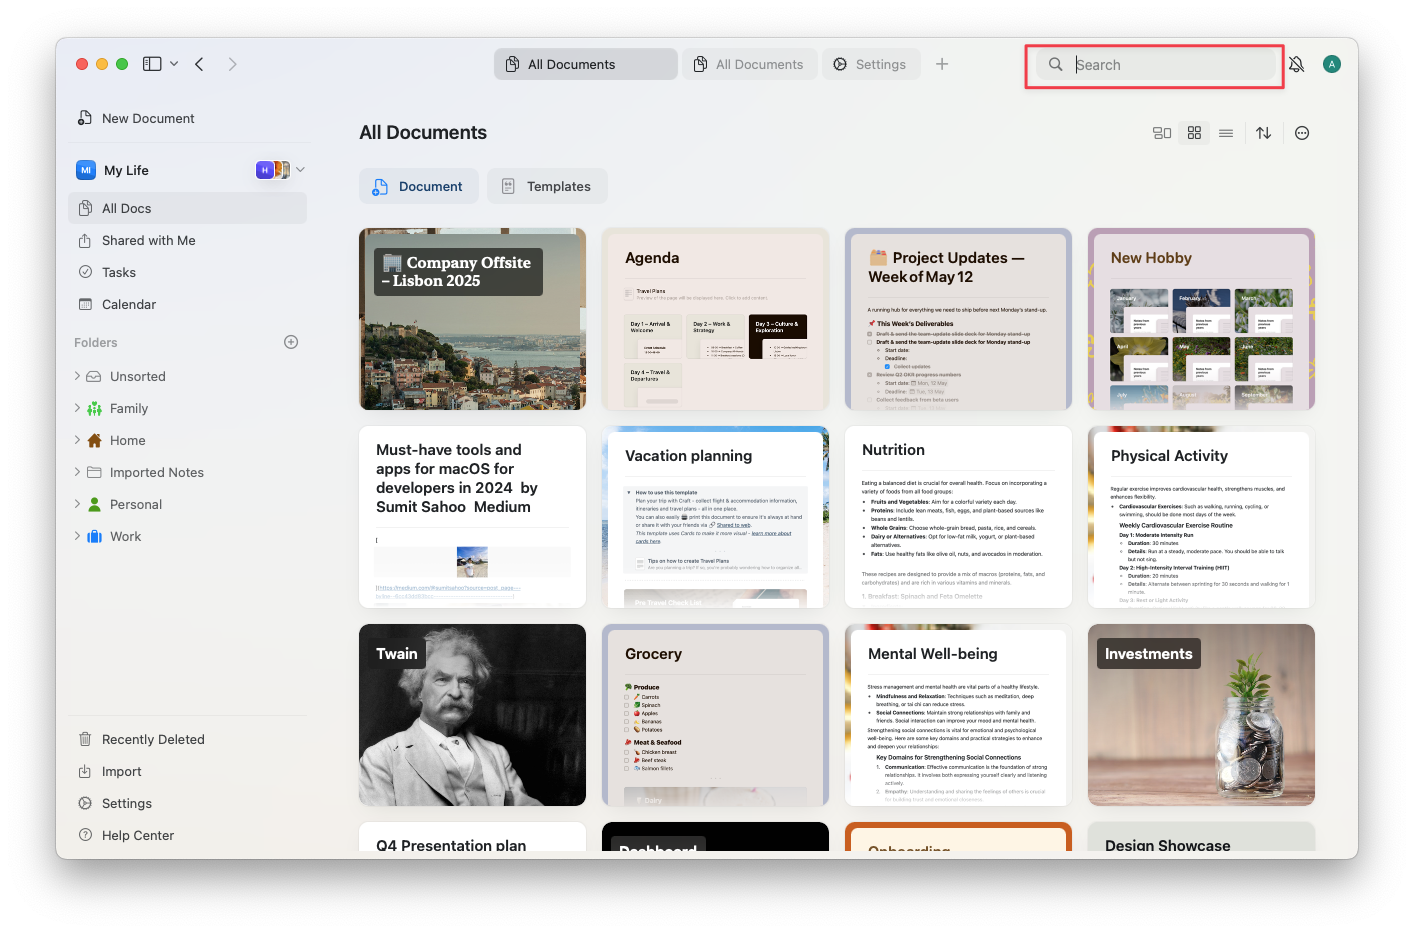Open Company Offsite Lisbon 2025 document
The width and height of the screenshot is (1414, 933).
[x=472, y=319]
